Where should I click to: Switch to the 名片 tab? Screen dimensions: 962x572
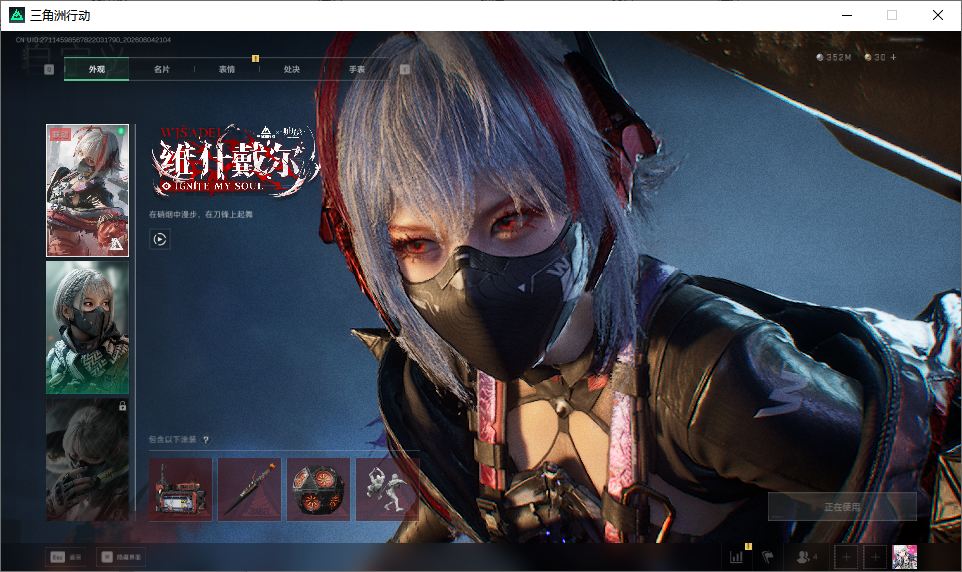[x=161, y=69]
